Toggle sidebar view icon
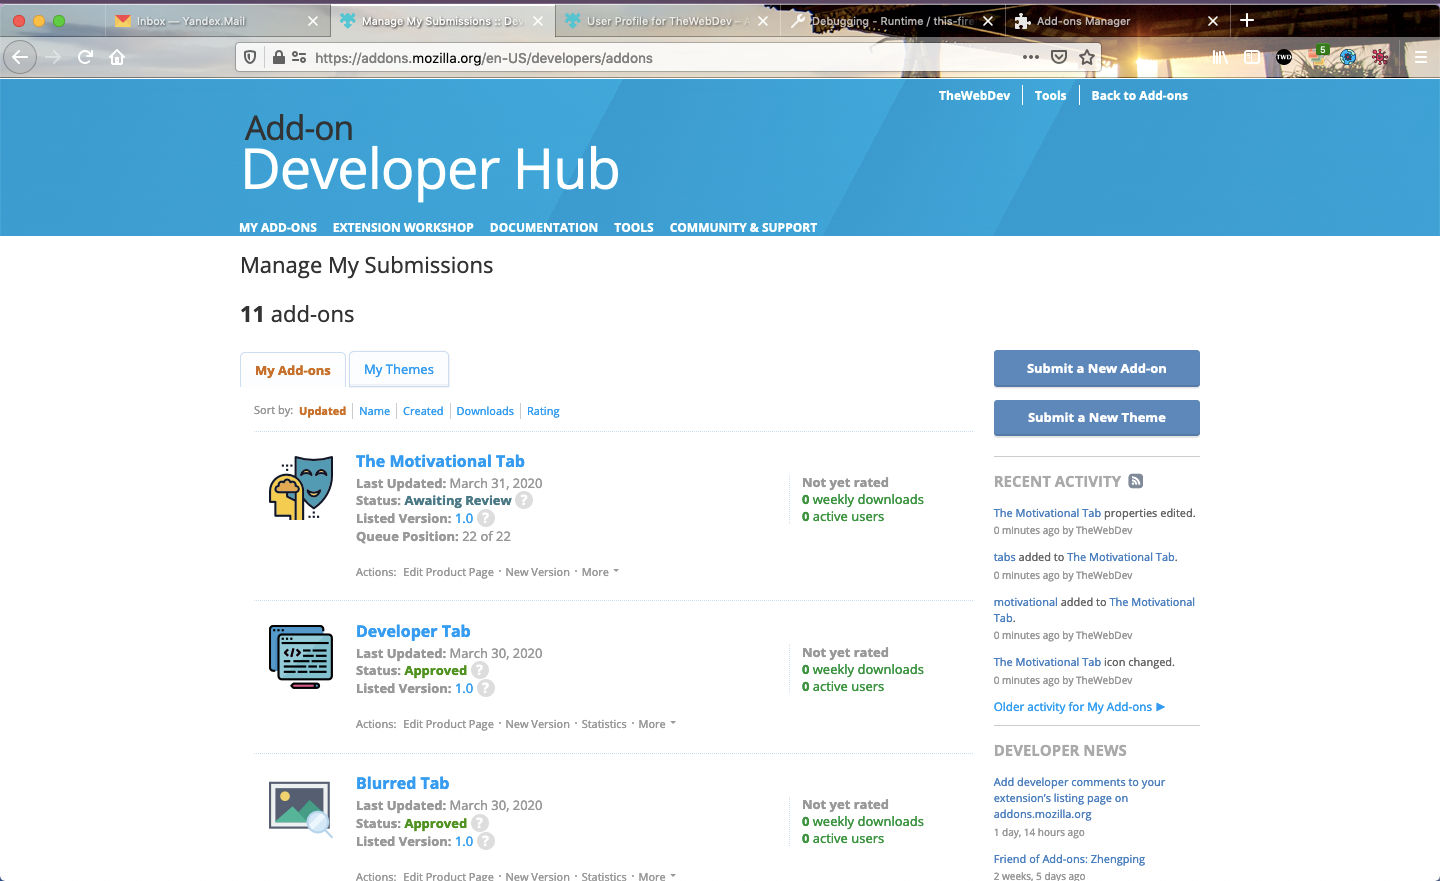Image resolution: width=1440 pixels, height=881 pixels. click(x=1252, y=57)
